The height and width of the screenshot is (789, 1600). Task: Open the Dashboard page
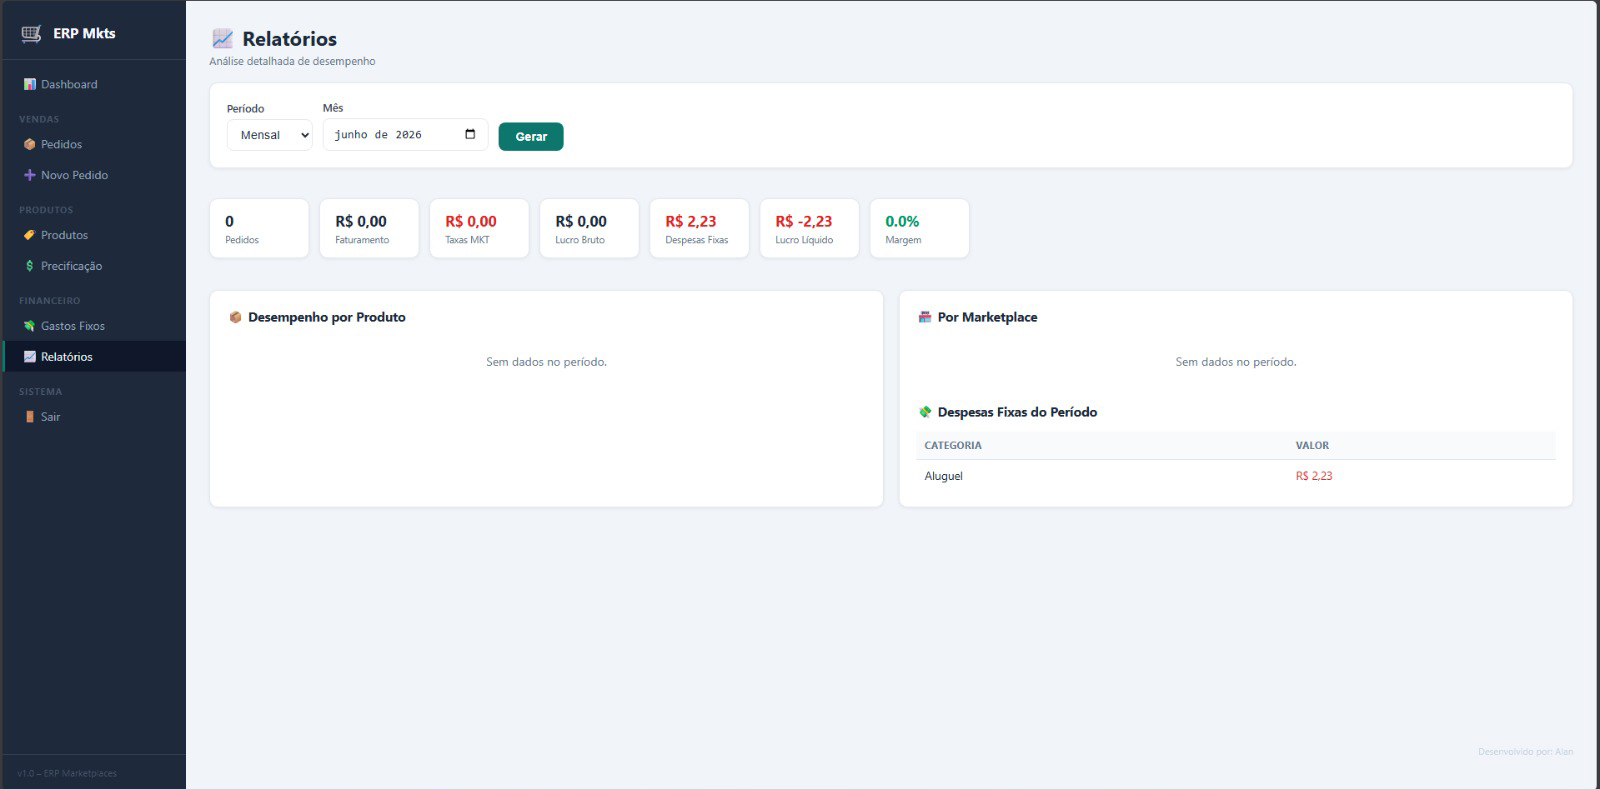click(94, 84)
